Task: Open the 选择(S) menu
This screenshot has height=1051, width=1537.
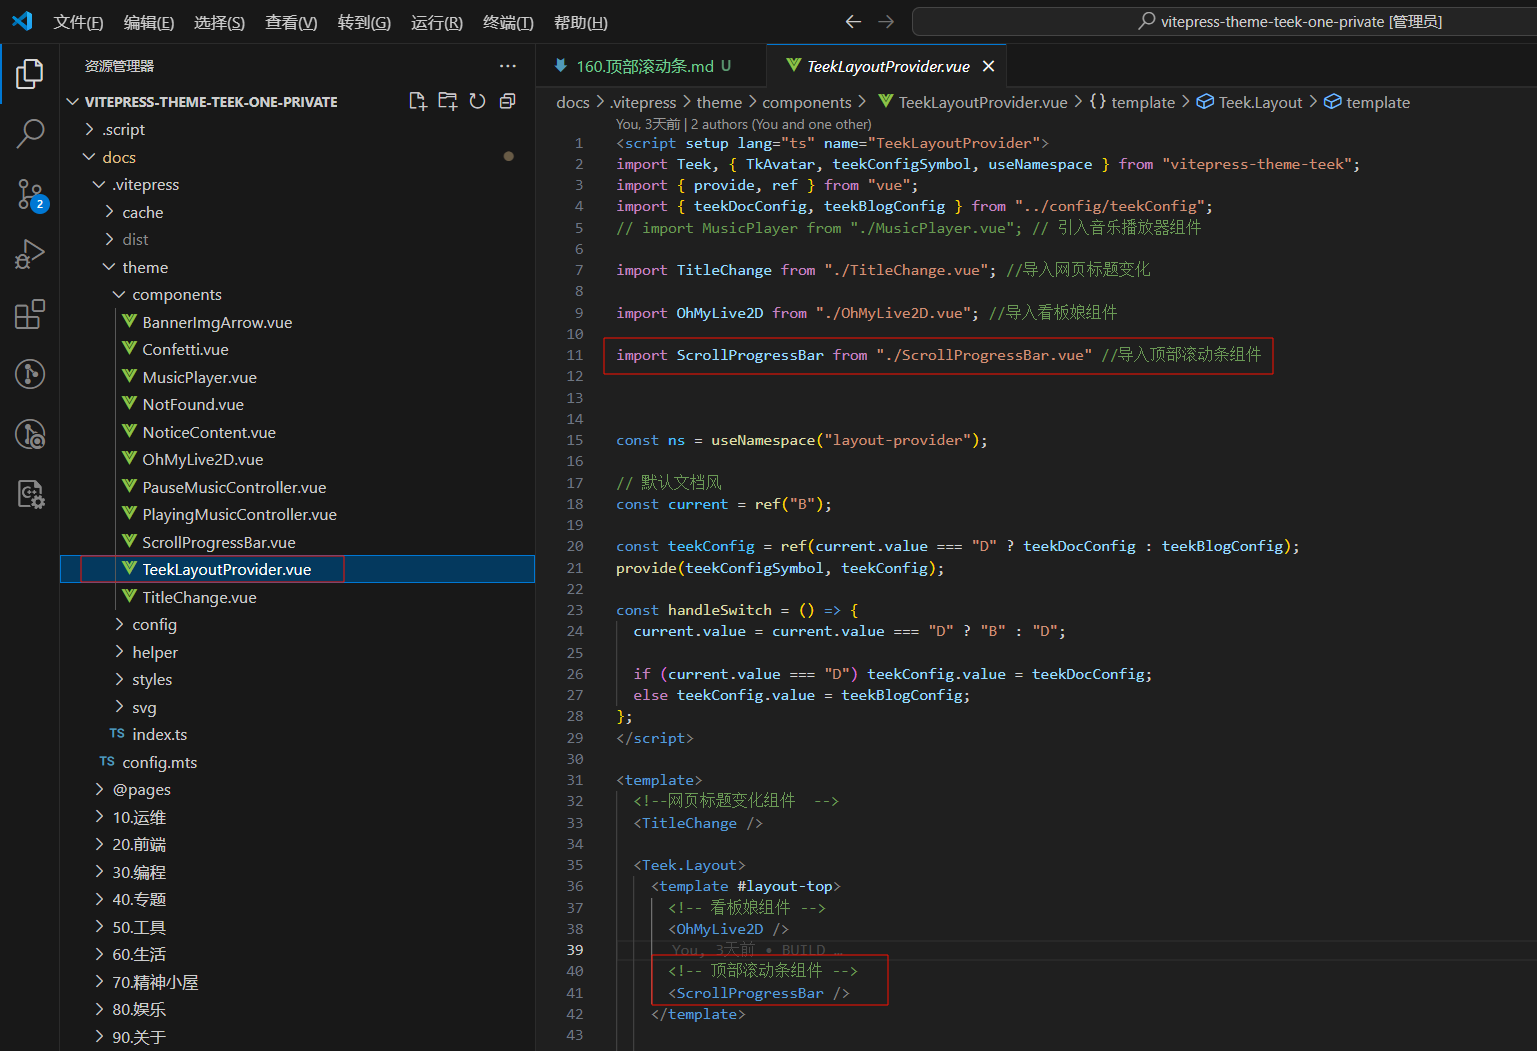Action: tap(219, 22)
